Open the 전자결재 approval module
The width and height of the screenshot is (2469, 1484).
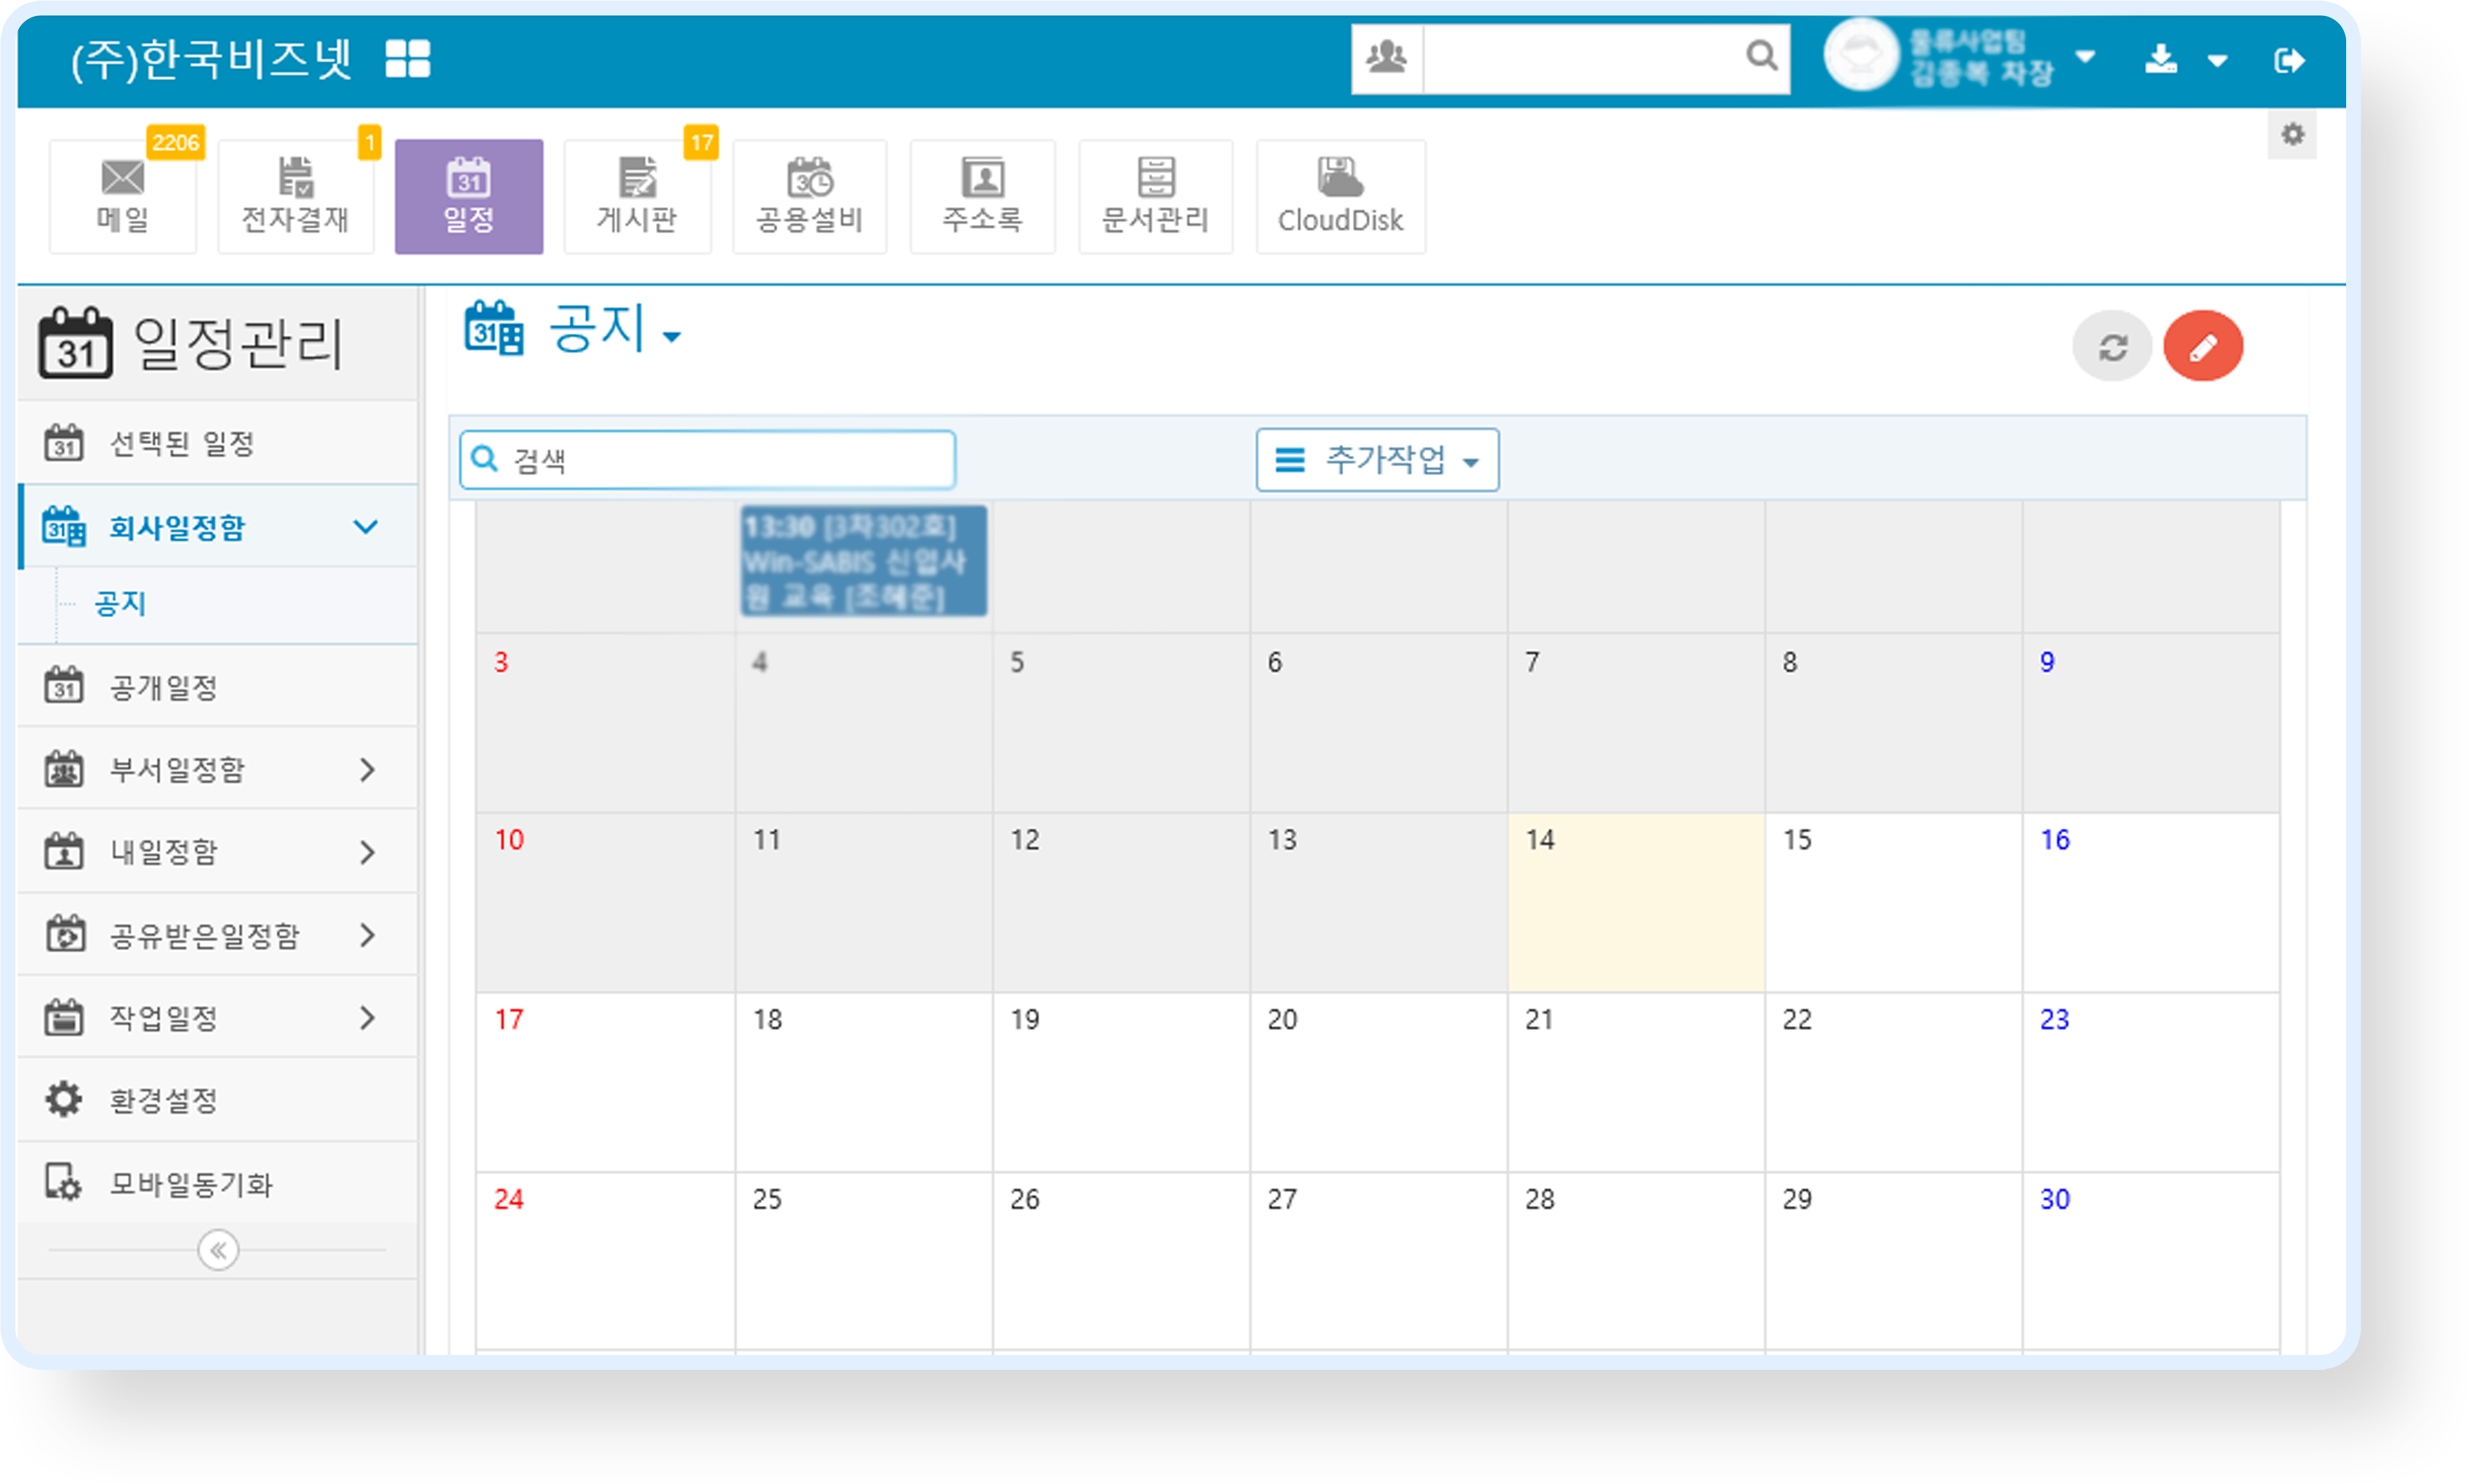click(295, 196)
